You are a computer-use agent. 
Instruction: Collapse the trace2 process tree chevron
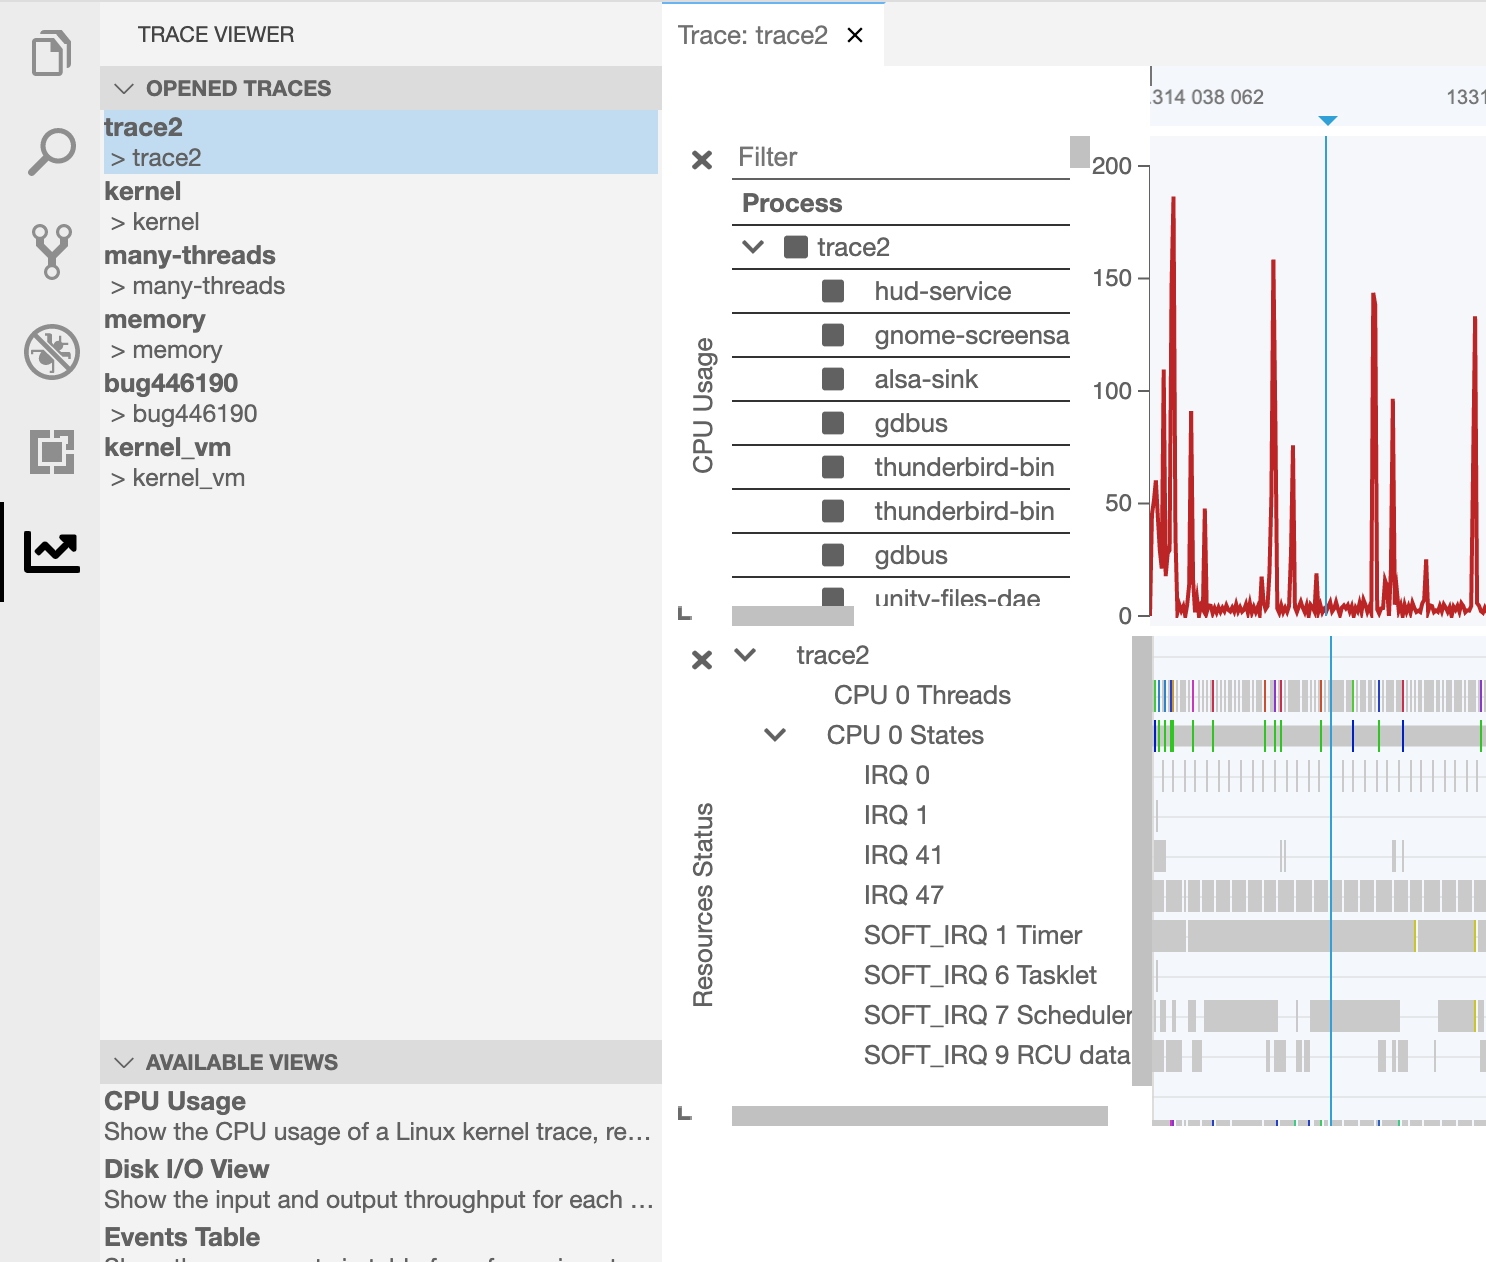coord(752,246)
